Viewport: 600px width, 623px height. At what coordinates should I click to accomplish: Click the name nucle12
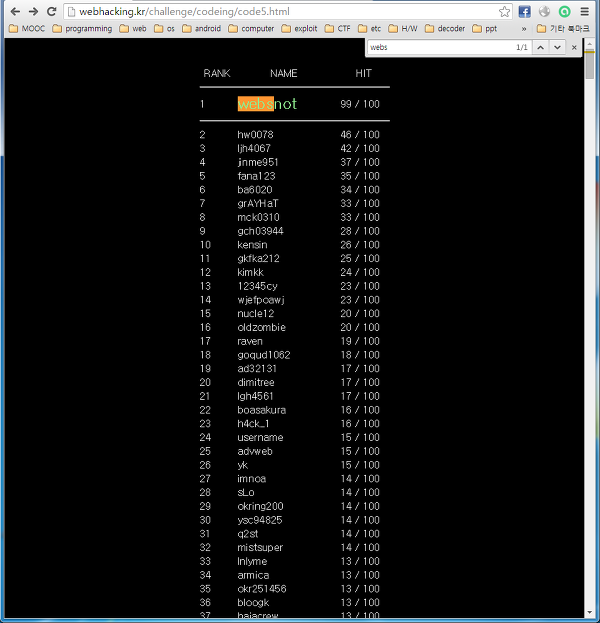[x=255, y=313]
